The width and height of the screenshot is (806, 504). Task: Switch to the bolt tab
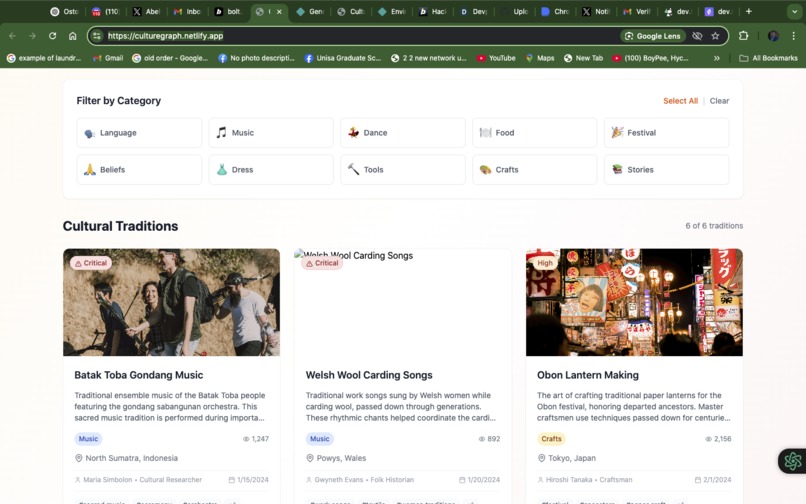point(228,11)
